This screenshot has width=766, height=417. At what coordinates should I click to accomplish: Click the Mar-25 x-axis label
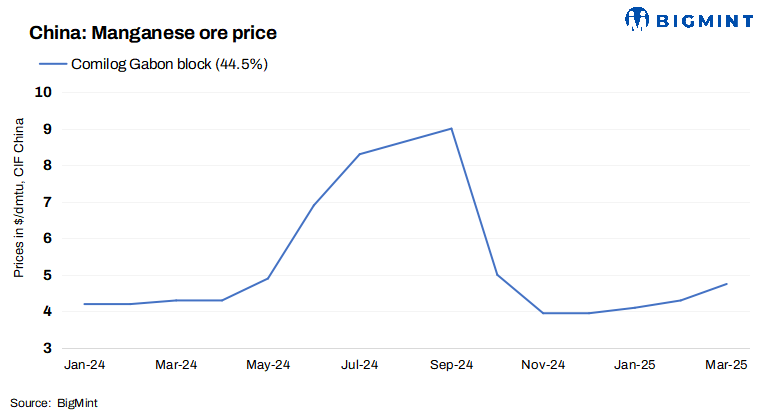727,365
